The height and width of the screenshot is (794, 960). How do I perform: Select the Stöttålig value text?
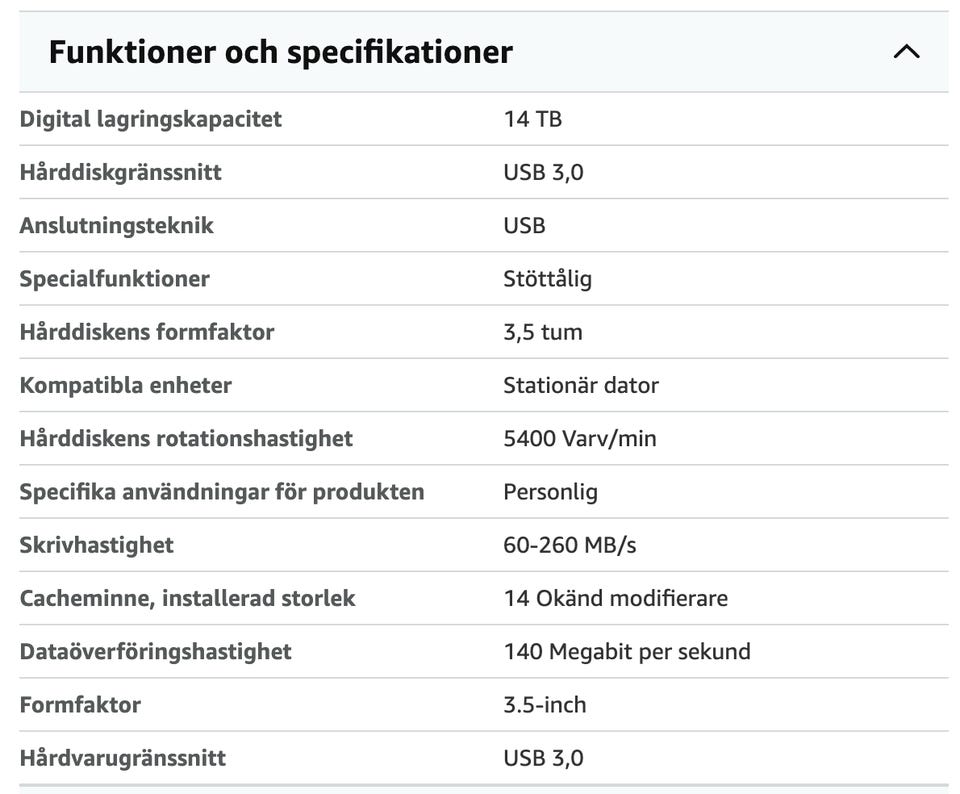pos(547,278)
